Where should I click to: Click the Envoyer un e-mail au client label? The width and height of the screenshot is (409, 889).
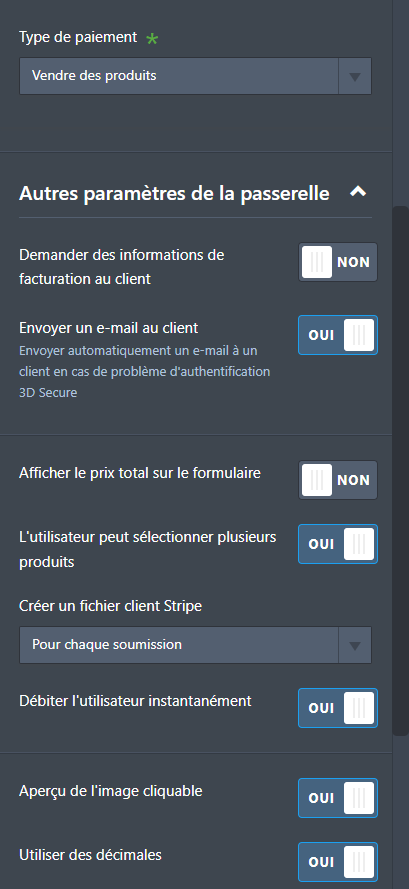(x=109, y=328)
